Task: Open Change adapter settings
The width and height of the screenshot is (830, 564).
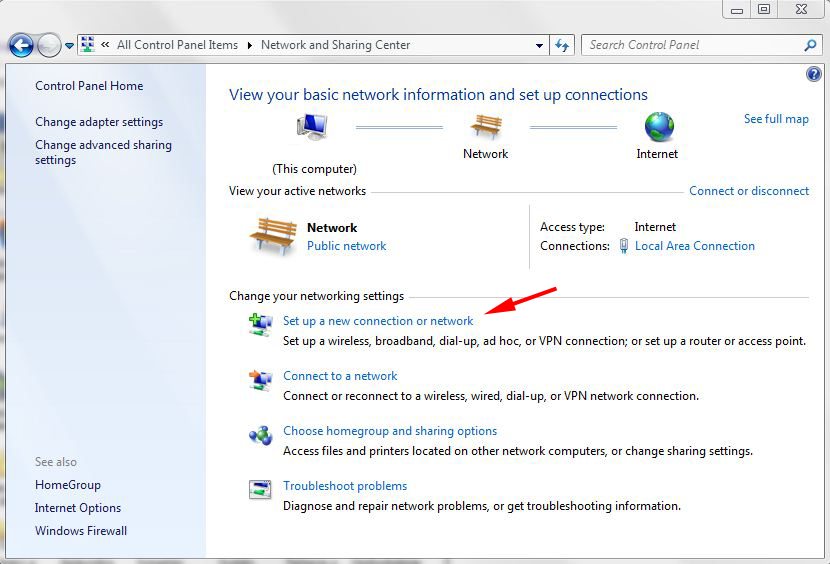Action: tap(99, 122)
